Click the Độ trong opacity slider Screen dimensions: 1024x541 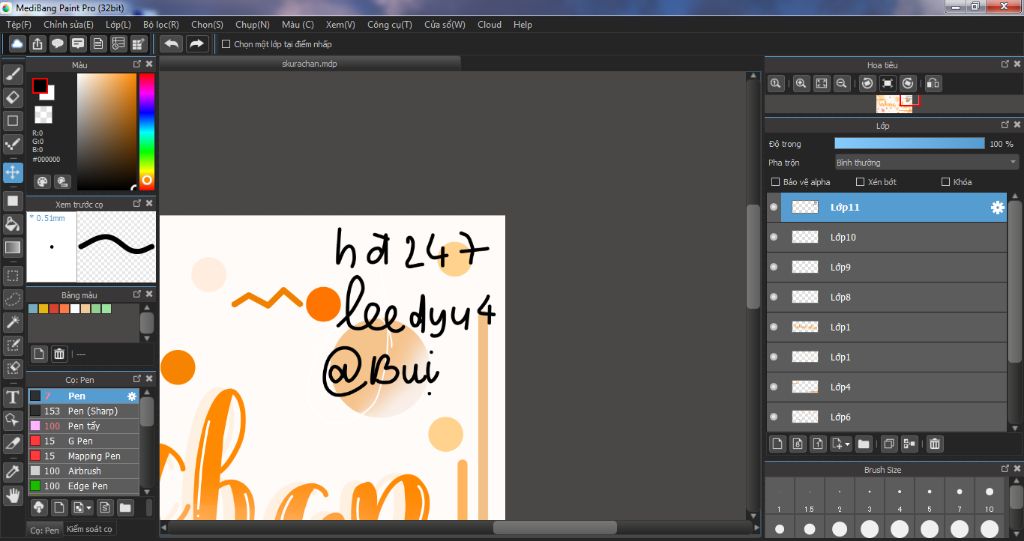click(x=909, y=143)
